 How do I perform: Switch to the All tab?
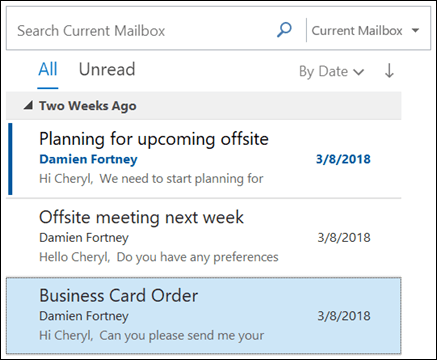pos(48,69)
